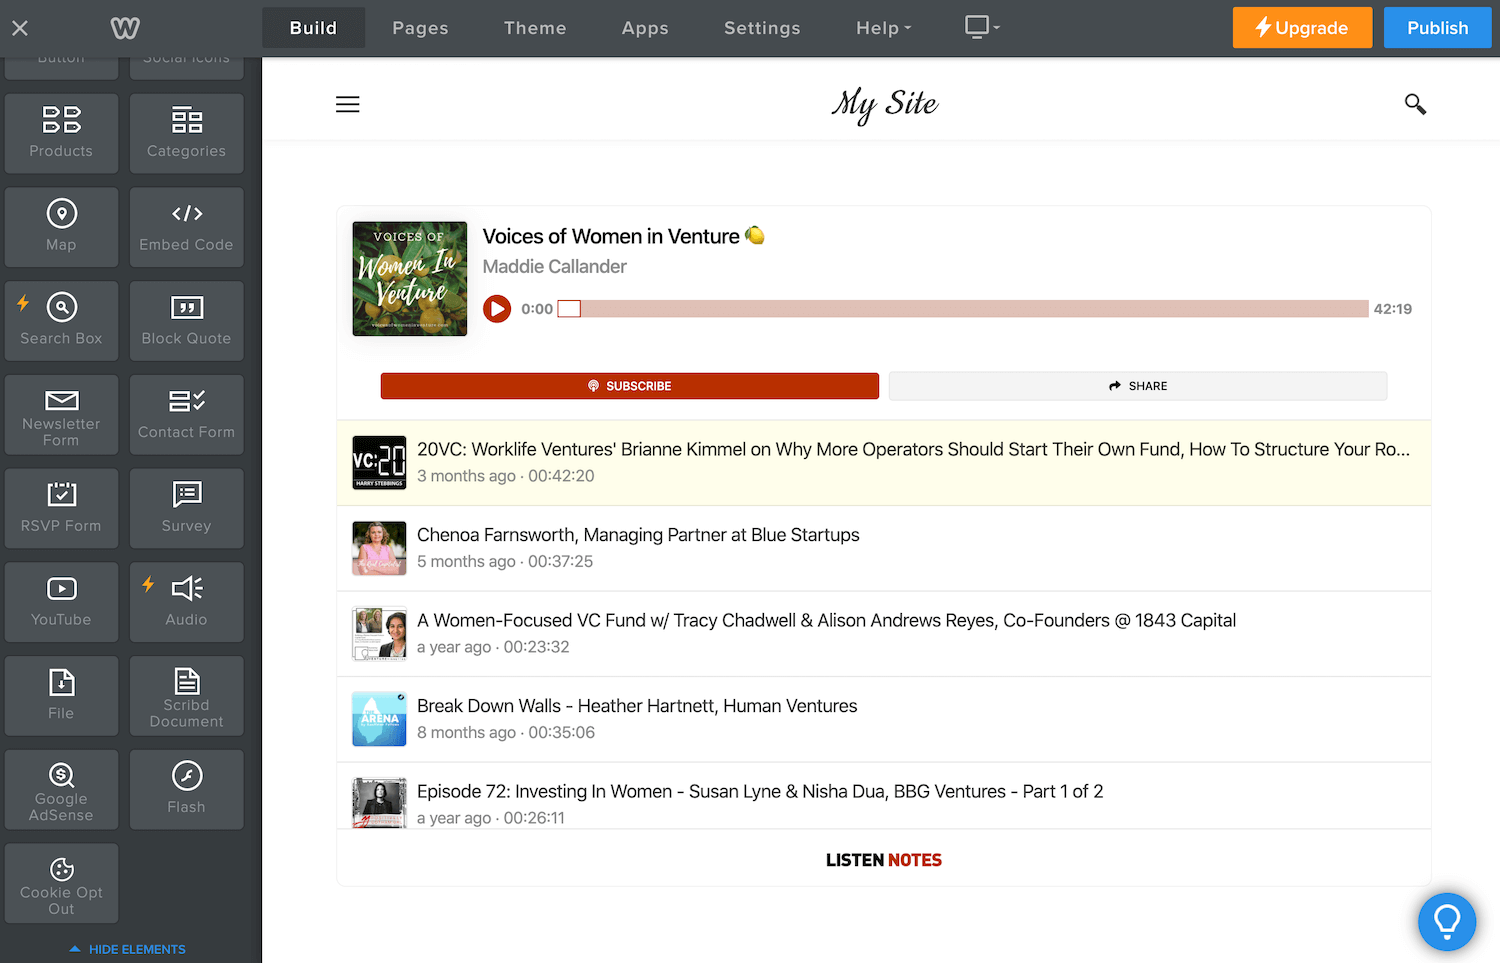
Task: Click the 1843 Capital episode thumbnail
Action: coord(379,634)
